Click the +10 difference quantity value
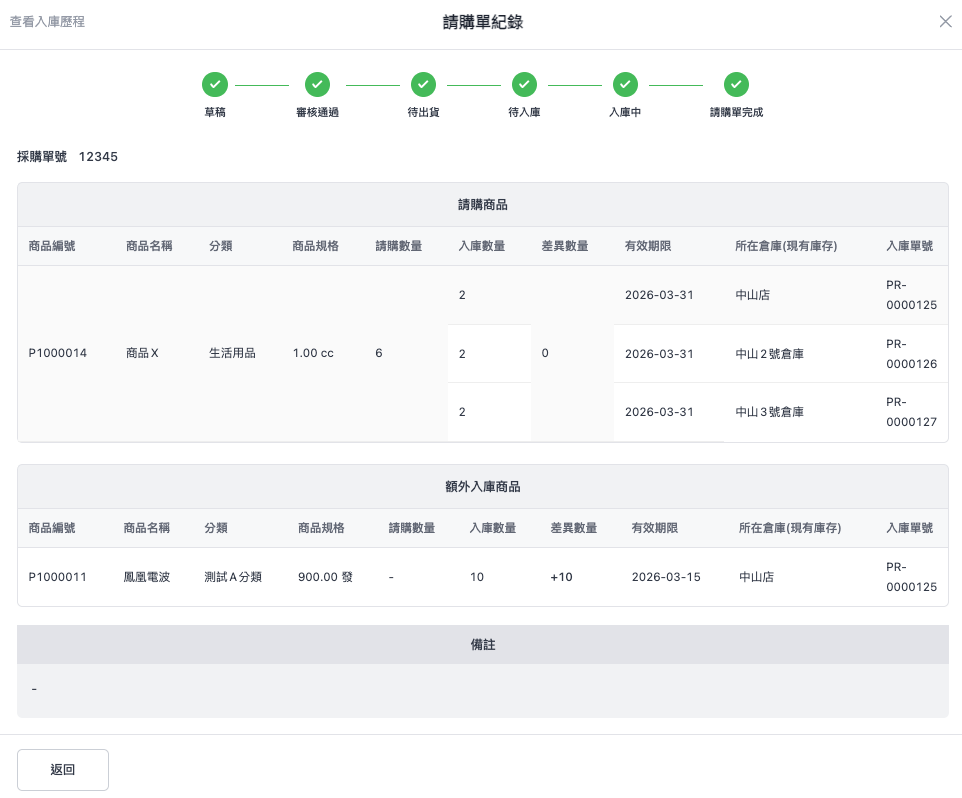Screen dimensions: 962x798 pyautogui.click(x=561, y=577)
